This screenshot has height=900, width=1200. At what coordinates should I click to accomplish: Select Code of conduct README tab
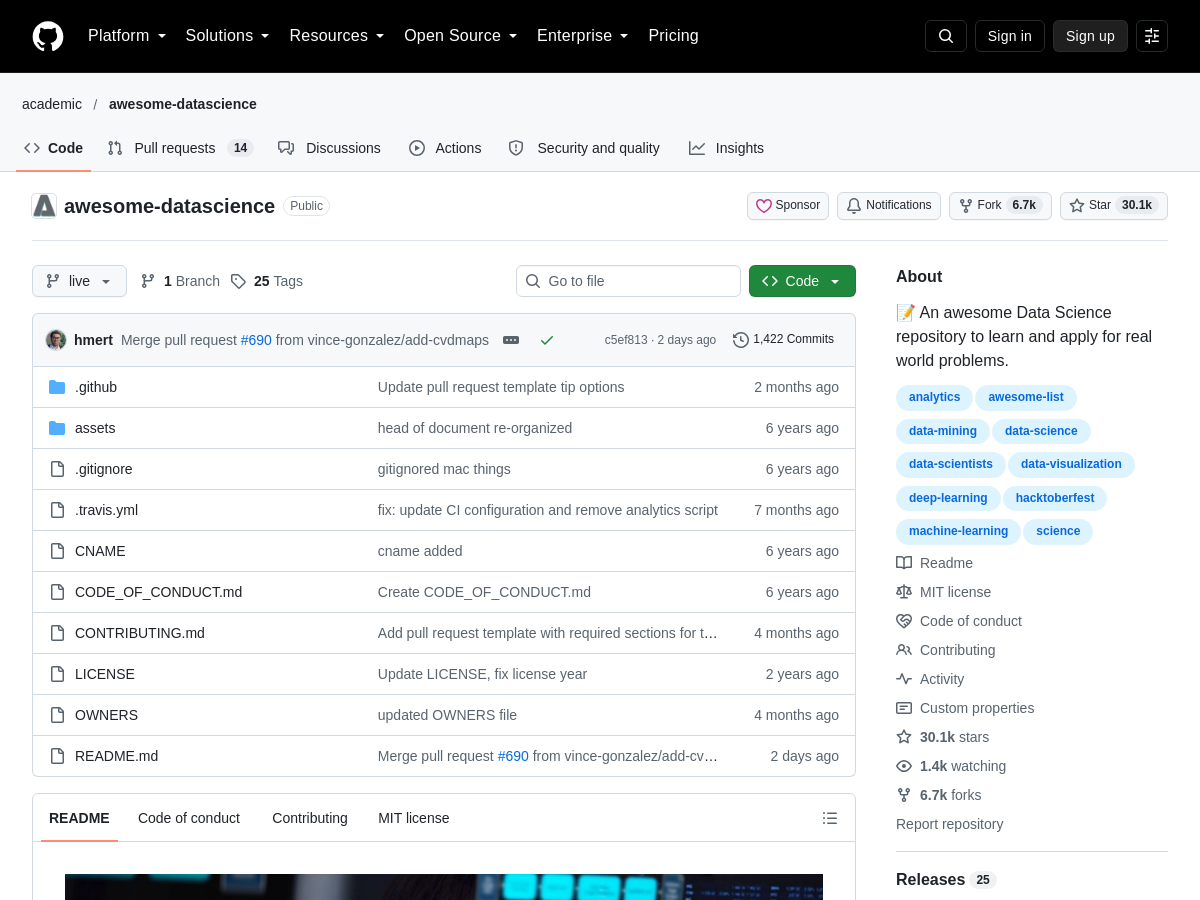[x=189, y=818]
